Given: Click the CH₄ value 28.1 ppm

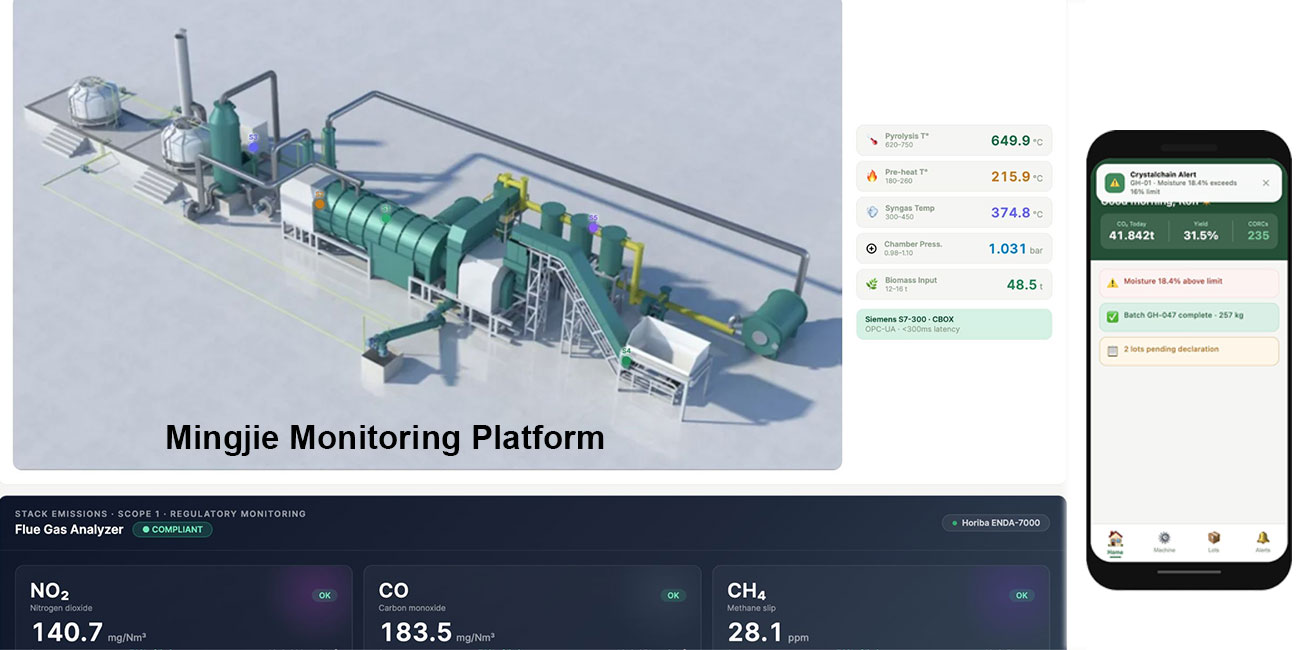Looking at the screenshot, I should pos(768,633).
